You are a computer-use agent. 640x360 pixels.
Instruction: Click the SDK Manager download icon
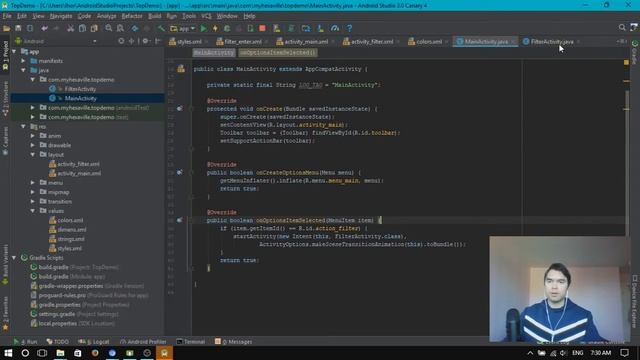320,28
